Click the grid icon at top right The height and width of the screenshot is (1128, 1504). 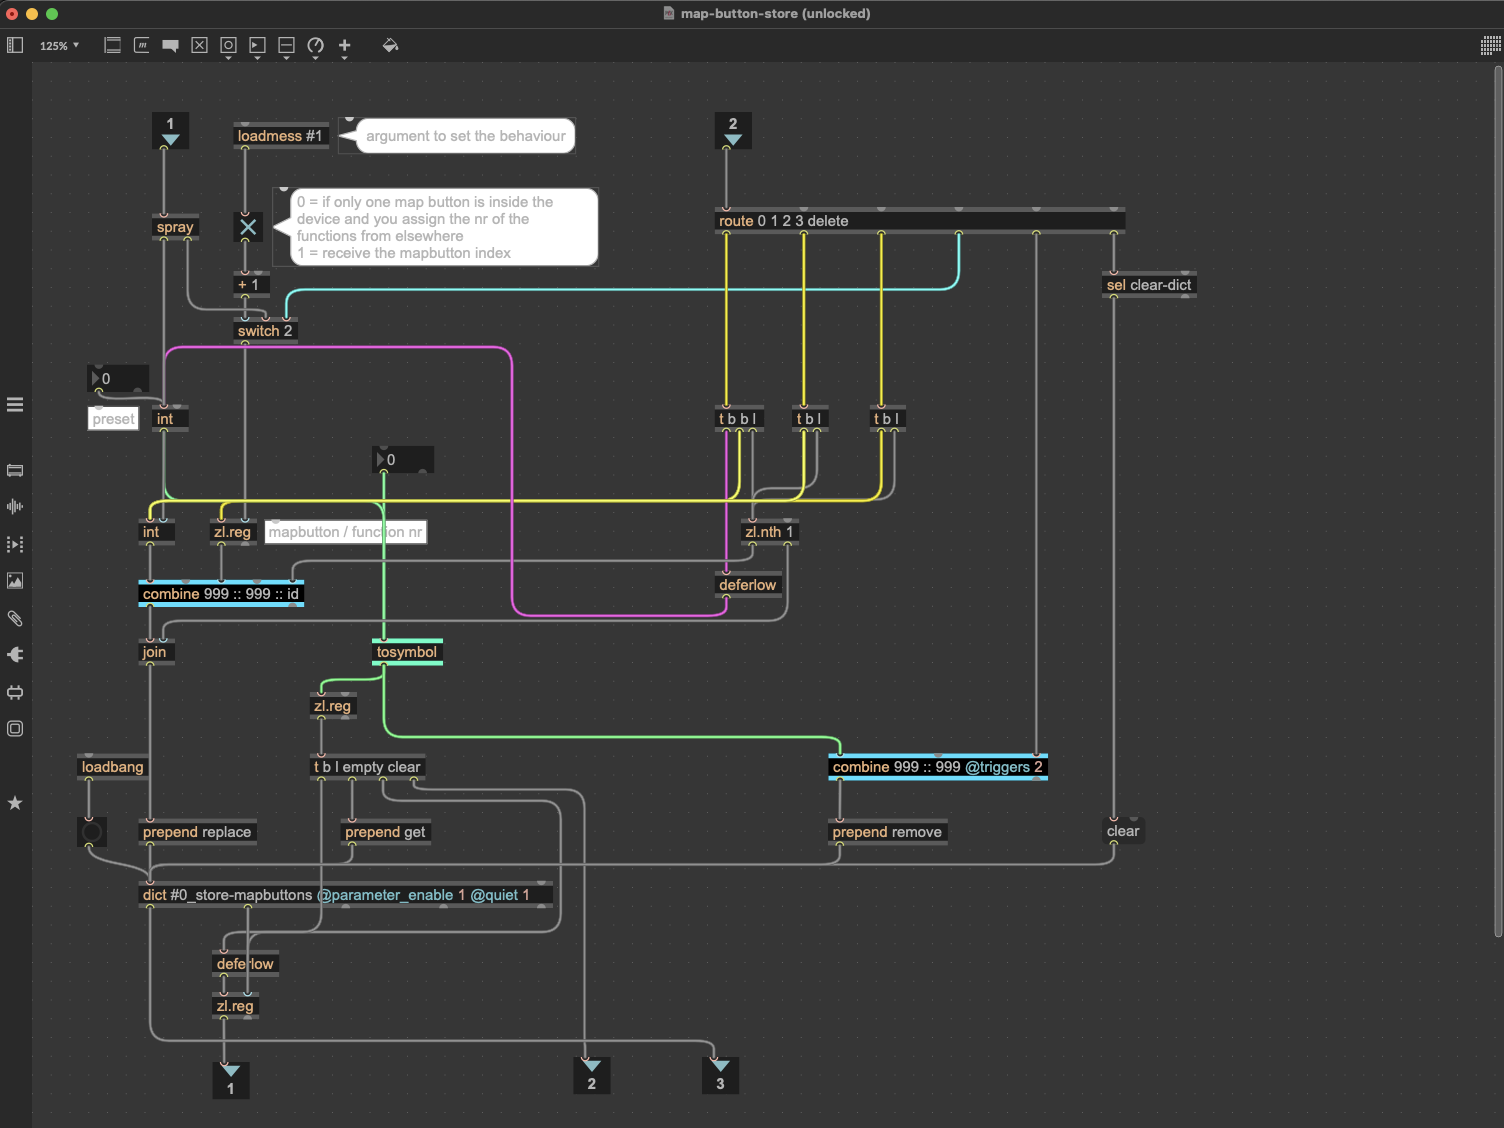1490,45
